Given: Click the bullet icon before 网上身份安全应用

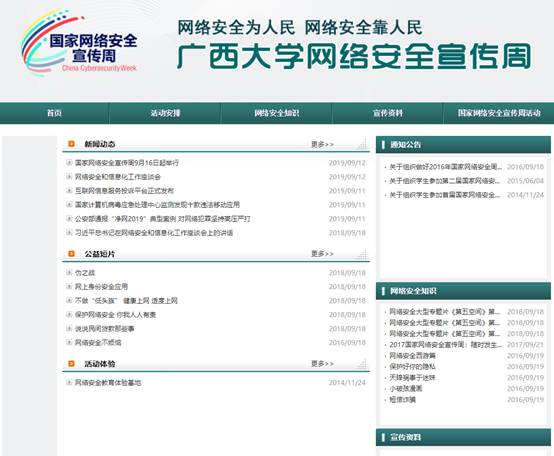Looking at the screenshot, I should pos(69,286).
